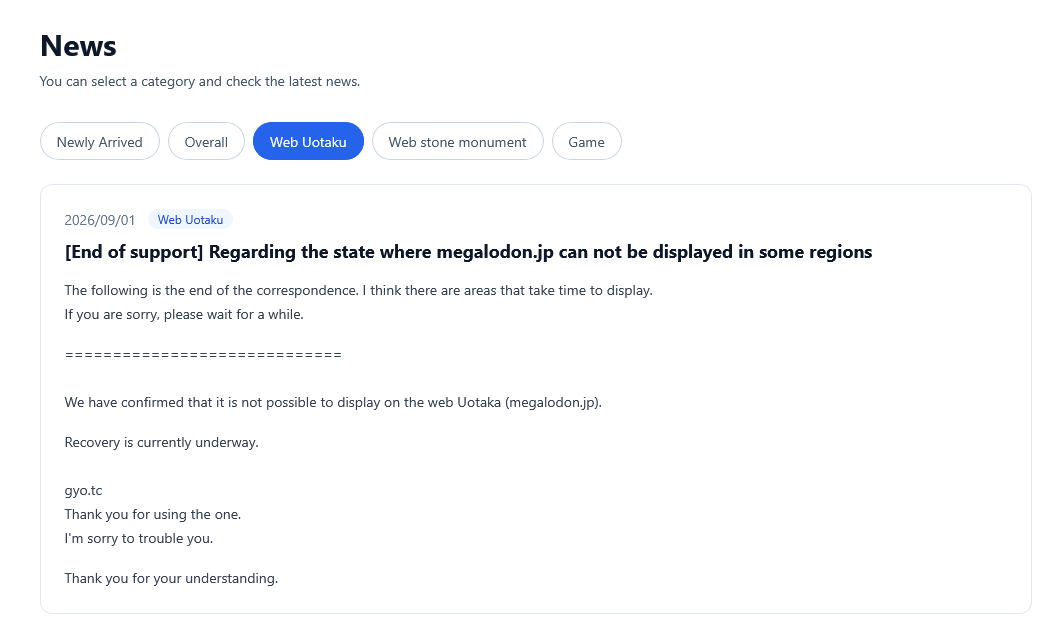The image size is (1054, 633).
Task: Click the active Web Uotaku filter pill
Action: click(x=309, y=142)
